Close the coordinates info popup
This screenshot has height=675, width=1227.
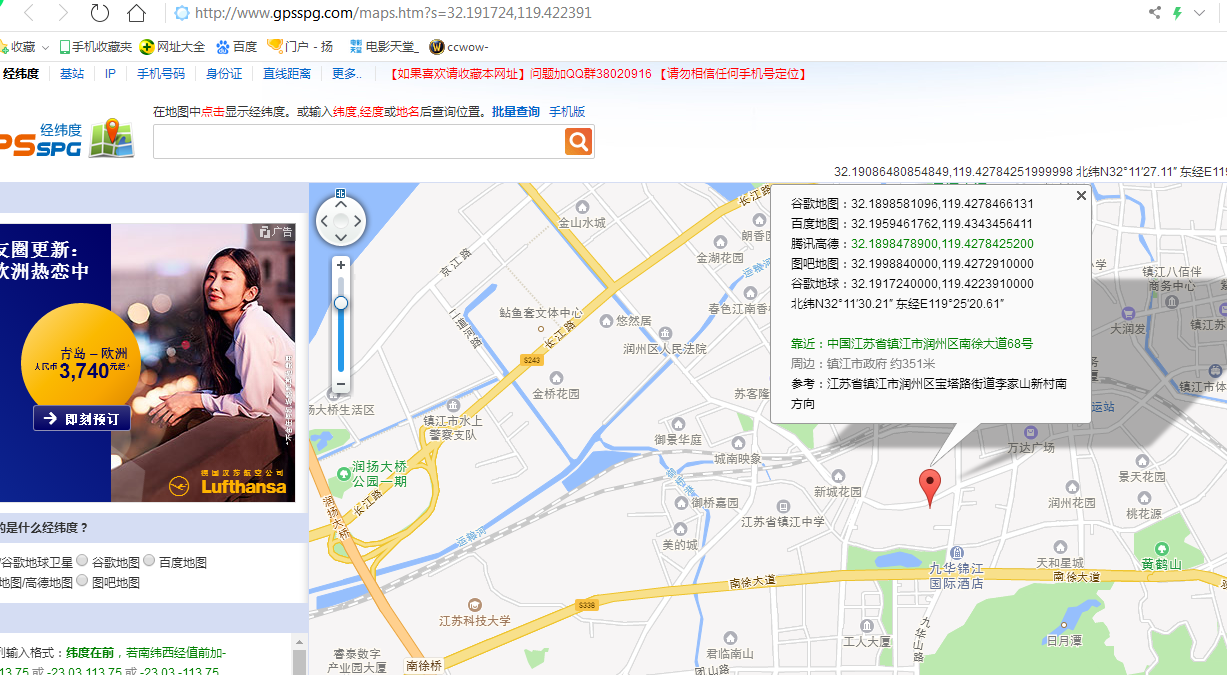1081,196
